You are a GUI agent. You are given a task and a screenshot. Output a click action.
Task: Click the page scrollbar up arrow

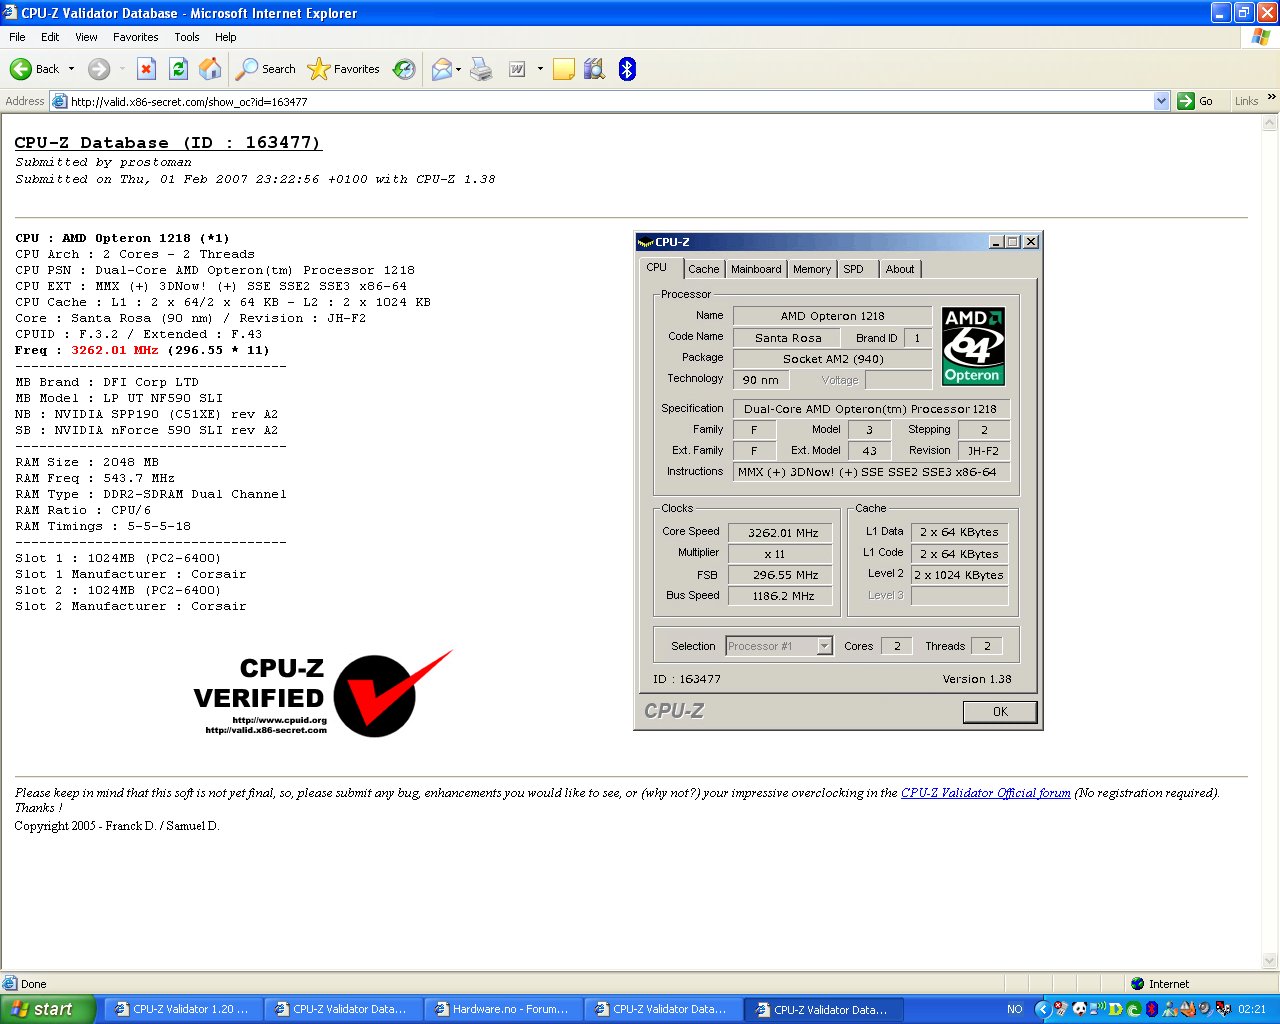pos(1271,123)
